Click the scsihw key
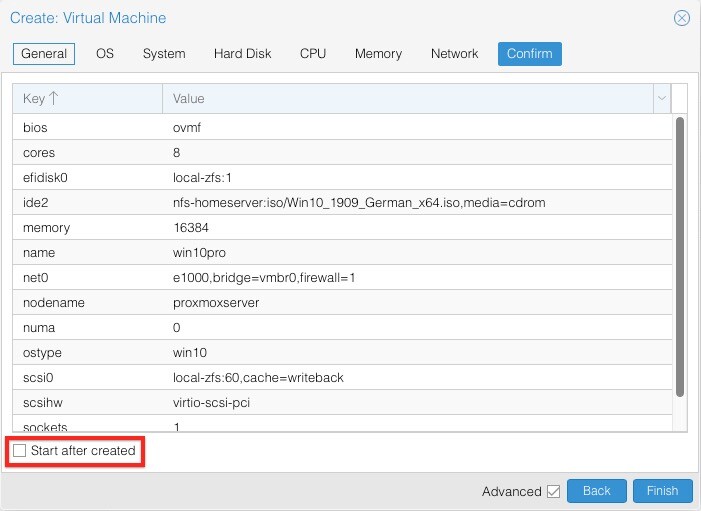Viewport: 701px width, 511px height. (x=42, y=403)
